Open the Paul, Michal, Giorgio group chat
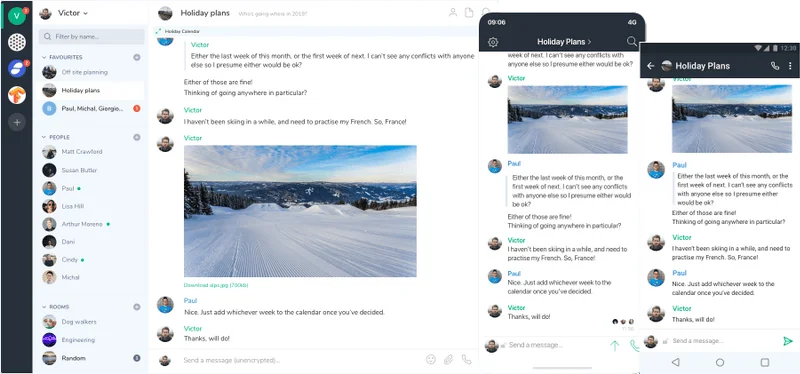 (x=91, y=108)
